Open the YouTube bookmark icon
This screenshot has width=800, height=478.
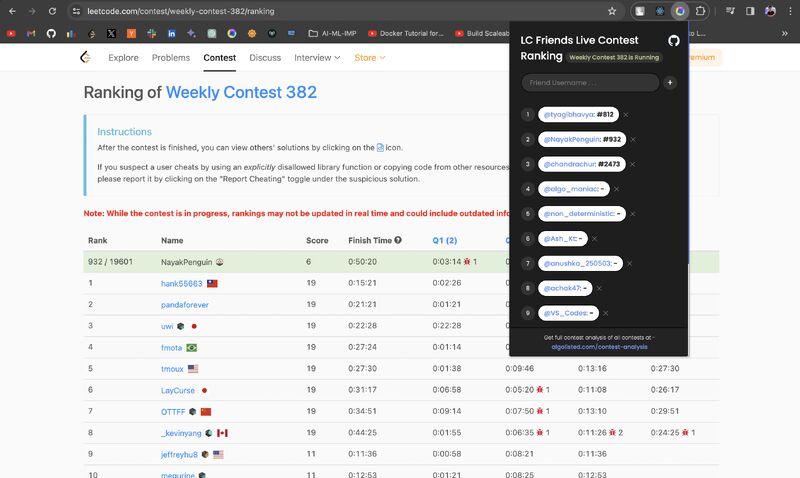click(11, 34)
